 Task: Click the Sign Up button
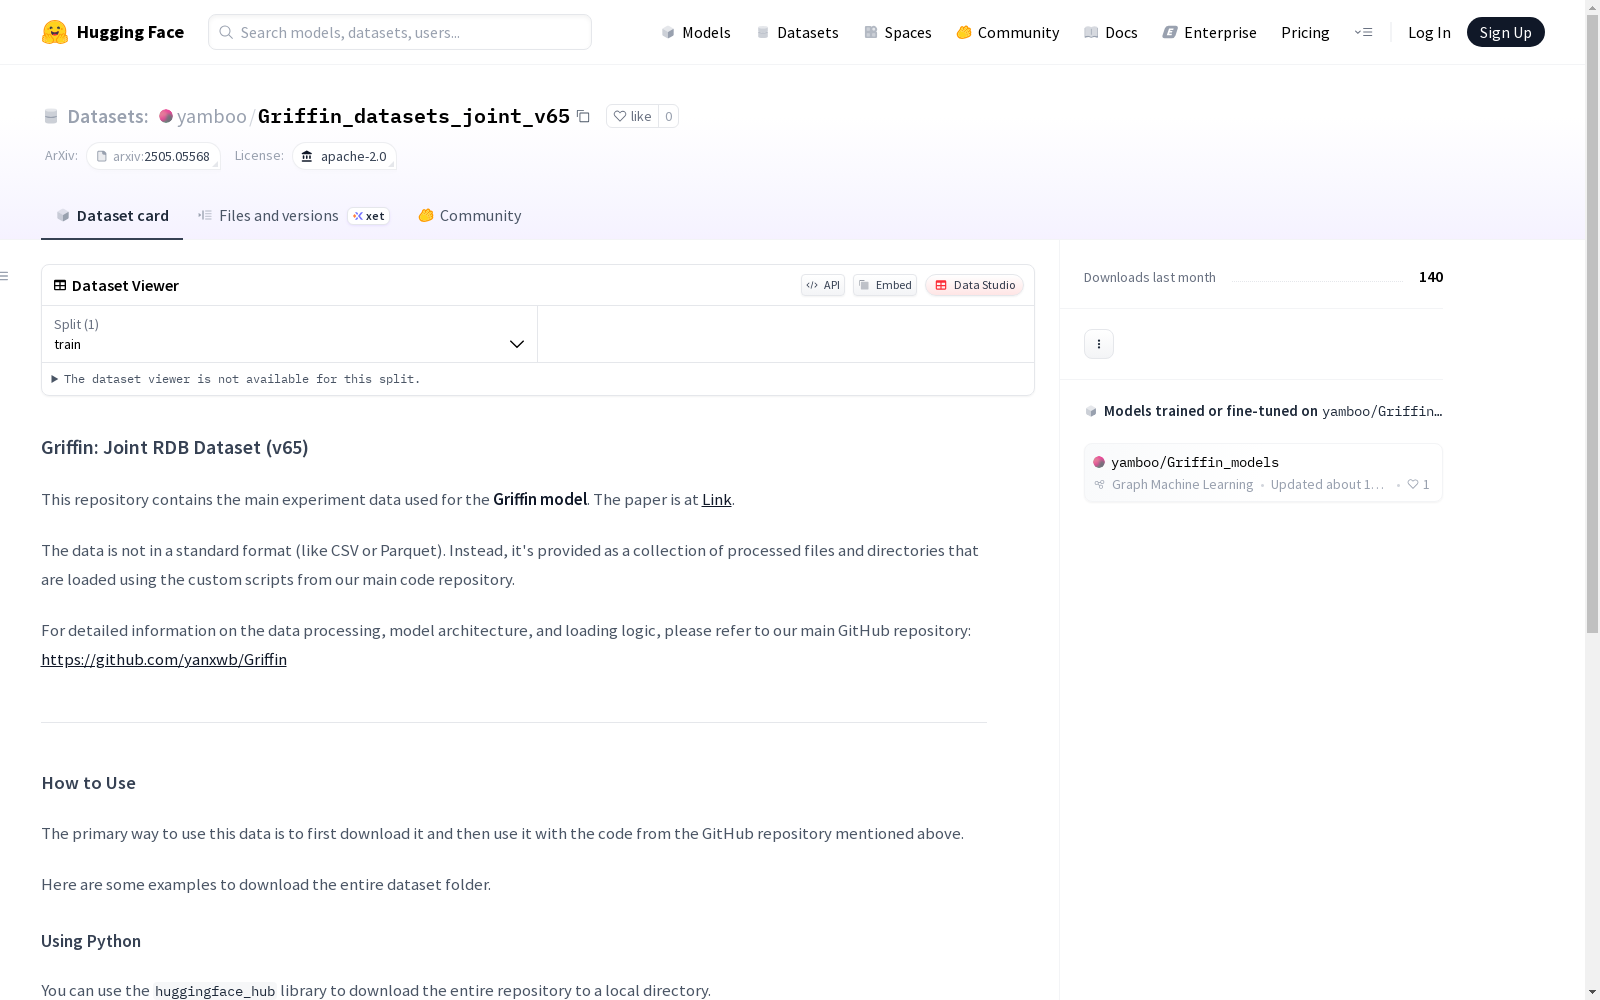(x=1505, y=32)
